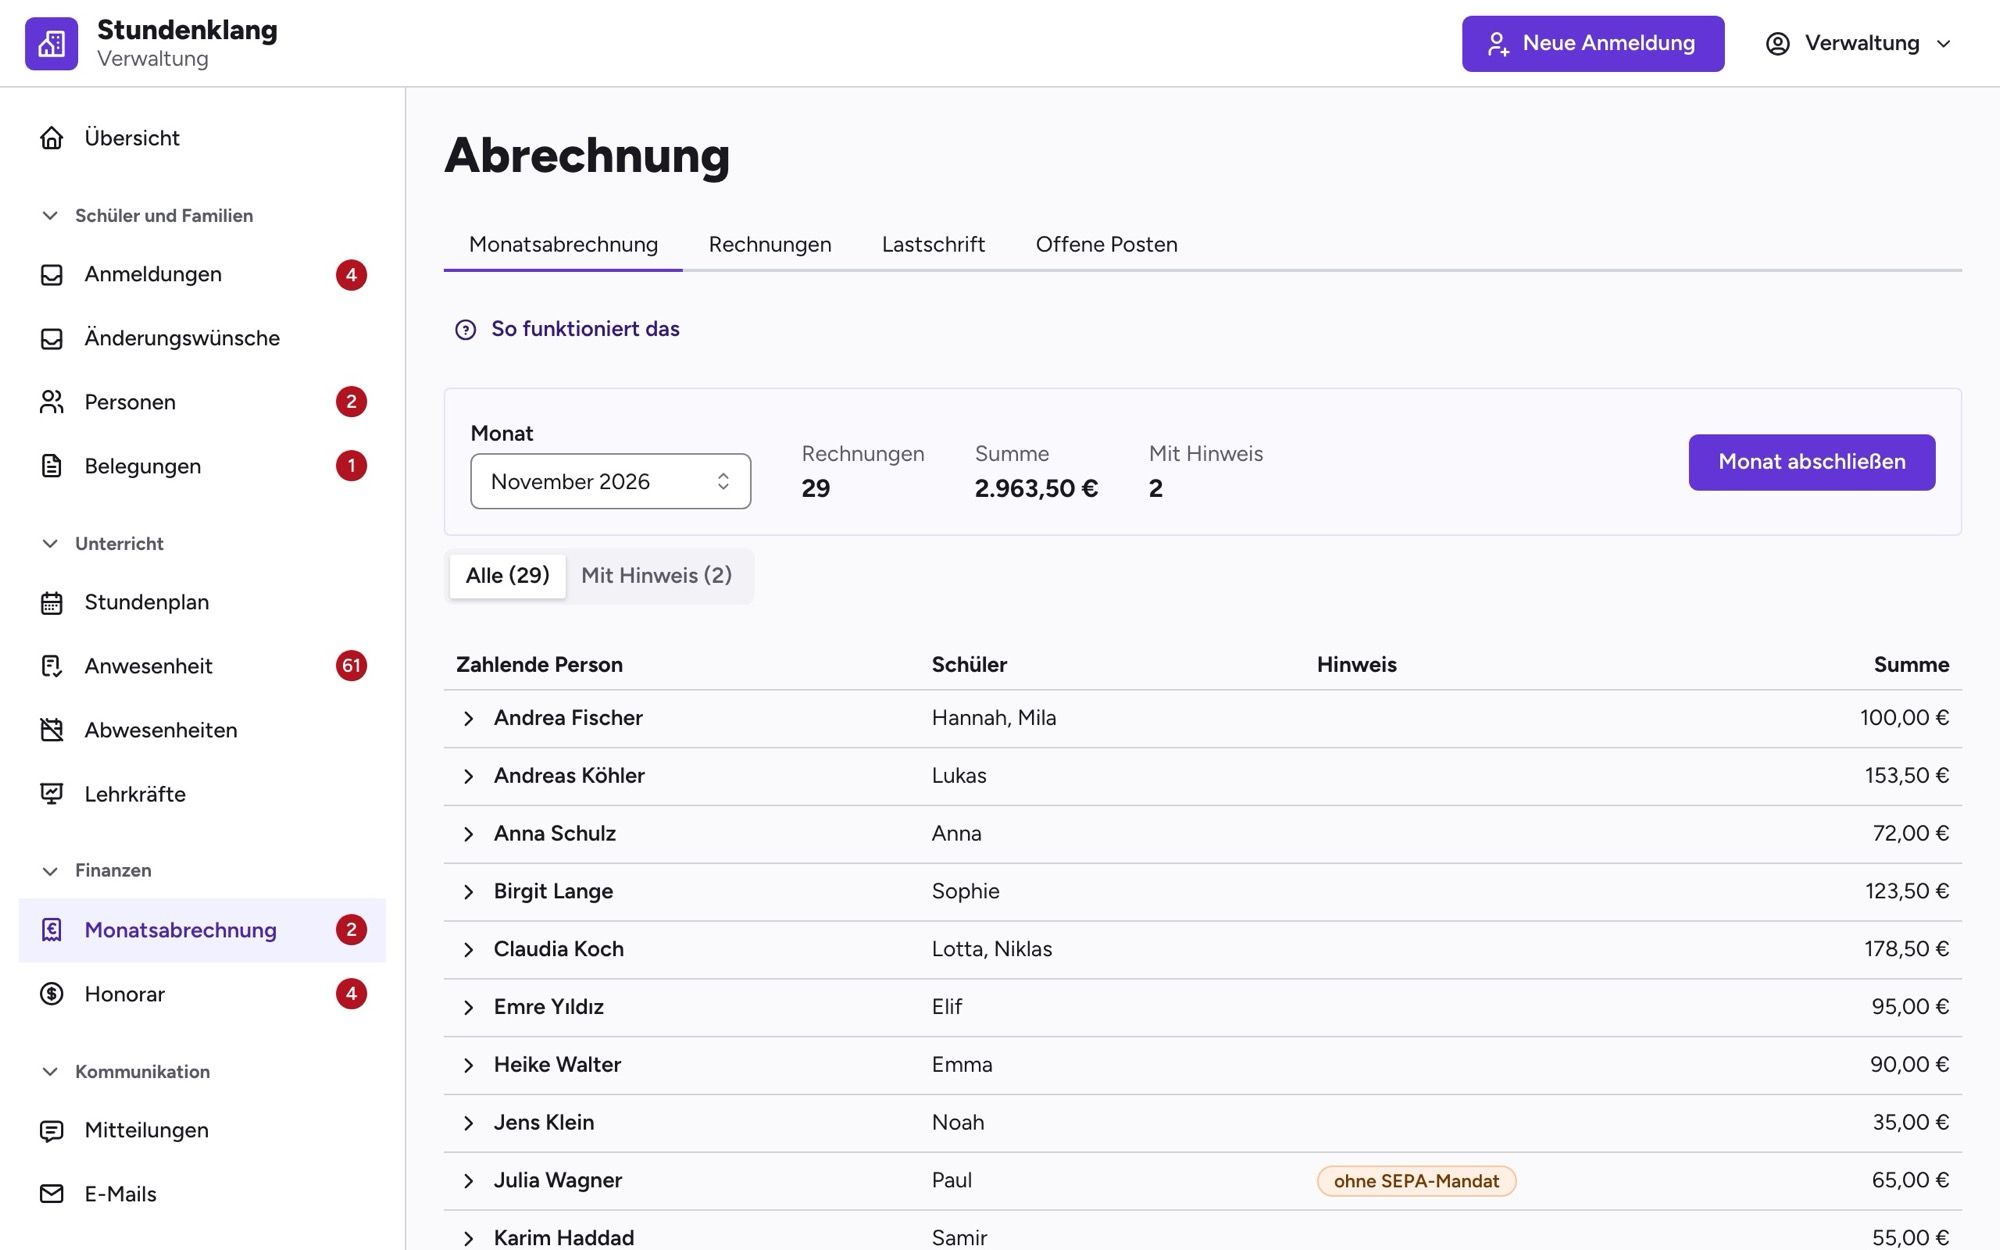Select the Alle (29) filter
Screen dimensions: 2000x1250
507,575
